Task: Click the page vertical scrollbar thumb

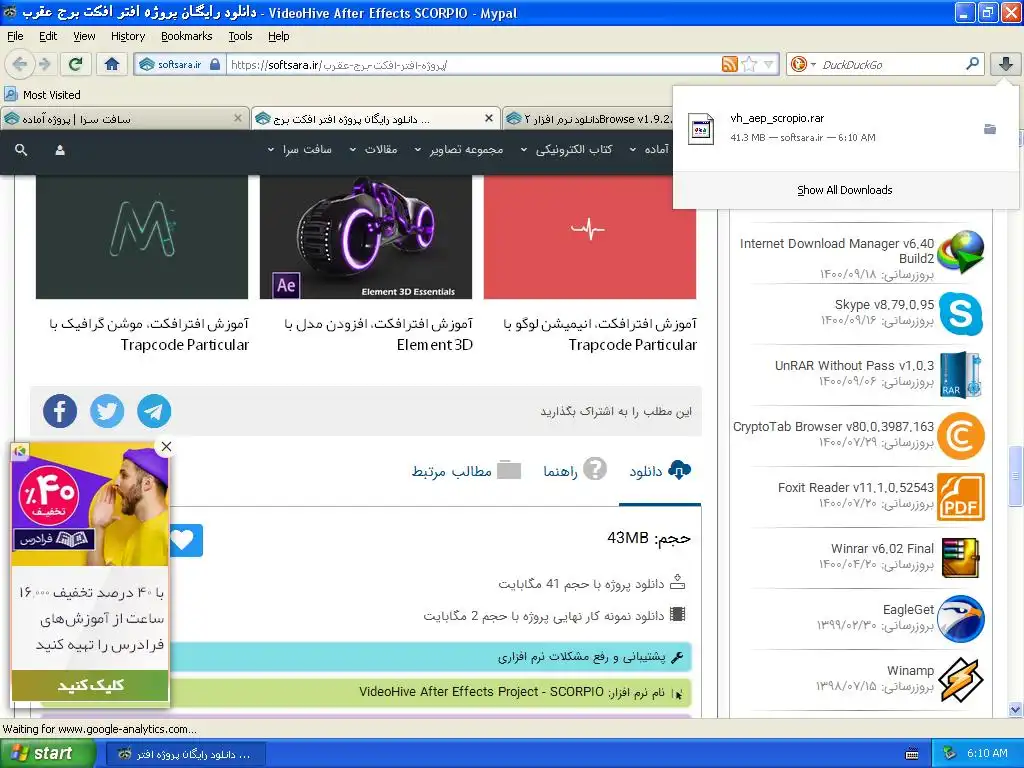Action: 1015,475
